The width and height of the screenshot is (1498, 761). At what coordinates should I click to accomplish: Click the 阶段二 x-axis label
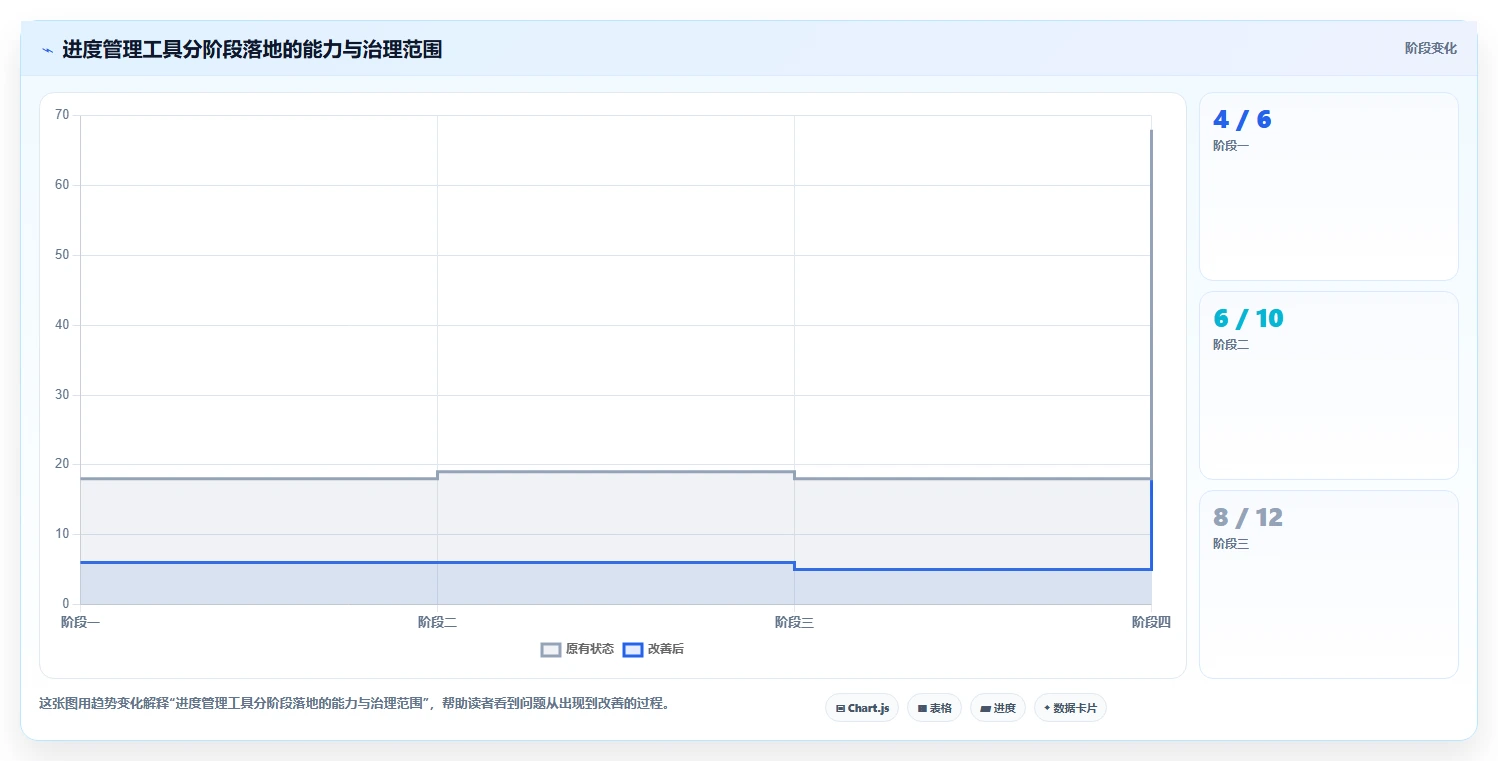(x=437, y=622)
